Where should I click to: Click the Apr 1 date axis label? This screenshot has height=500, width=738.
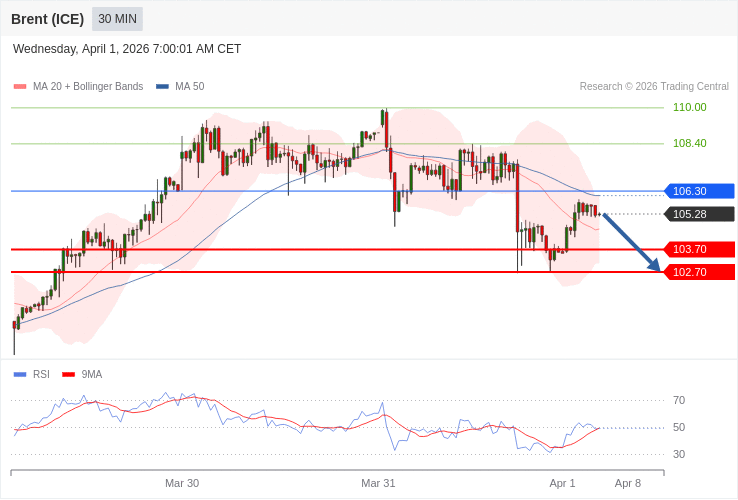(562, 483)
